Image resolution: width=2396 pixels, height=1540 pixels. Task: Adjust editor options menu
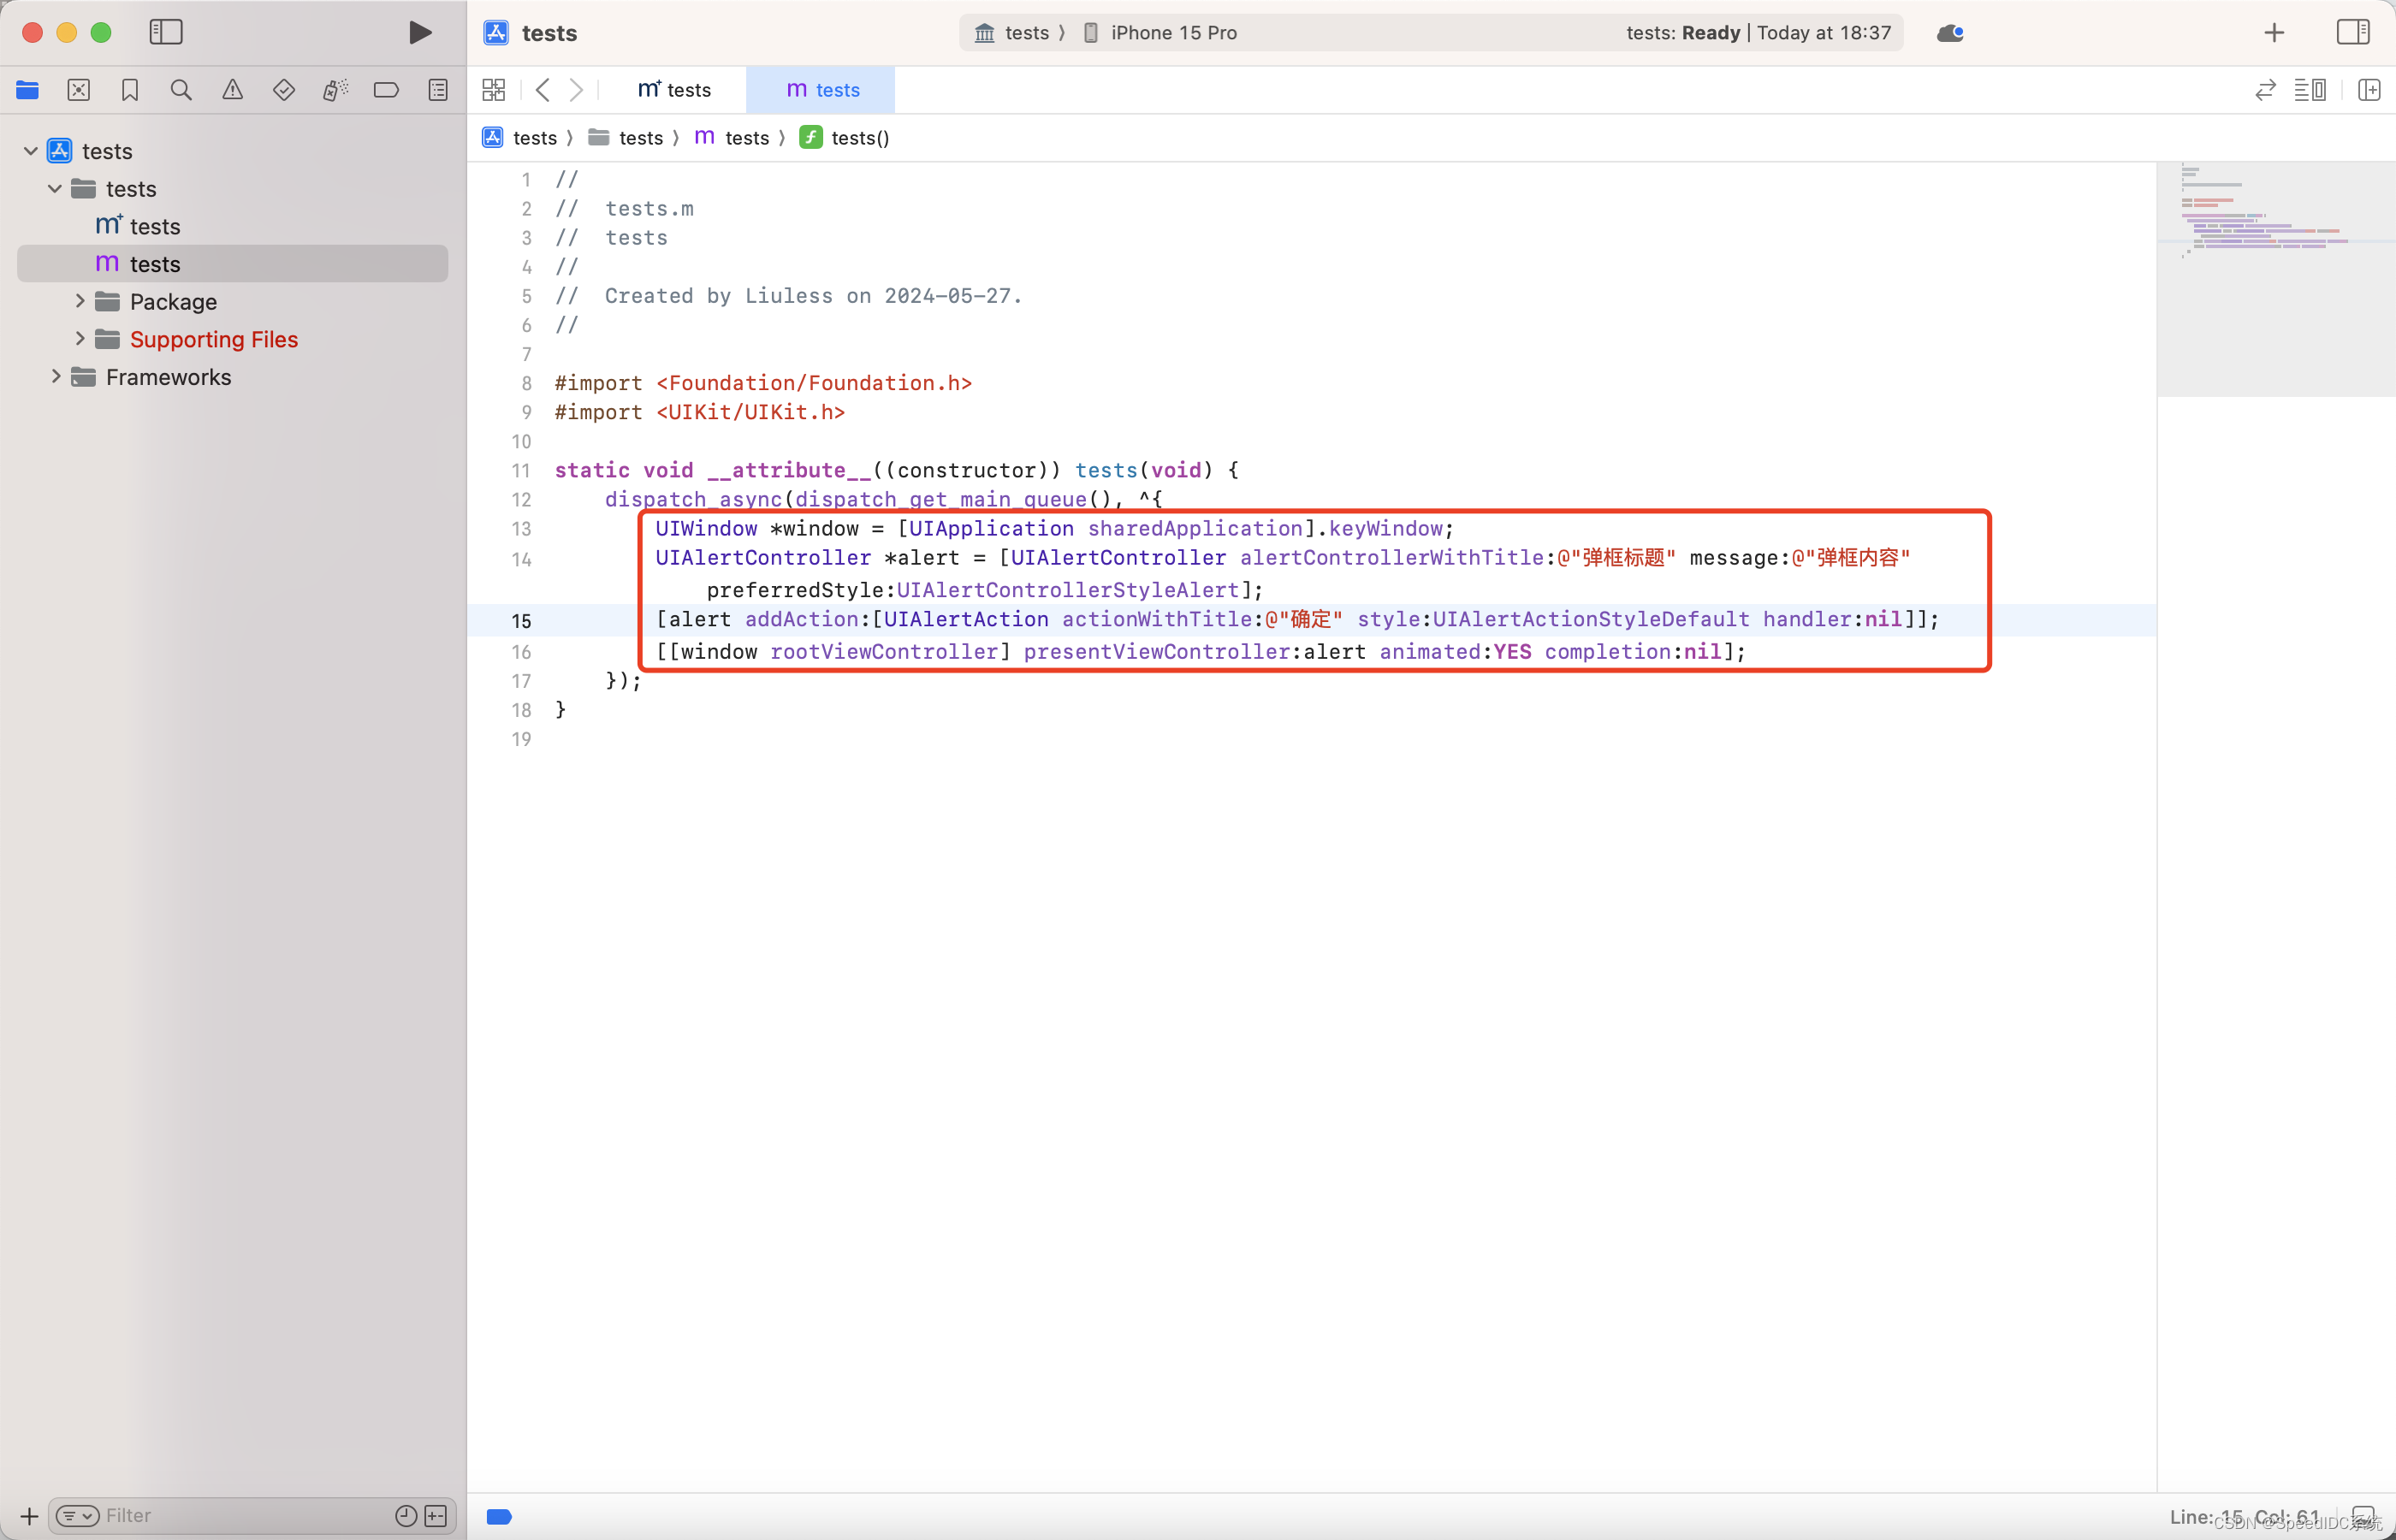2309,90
